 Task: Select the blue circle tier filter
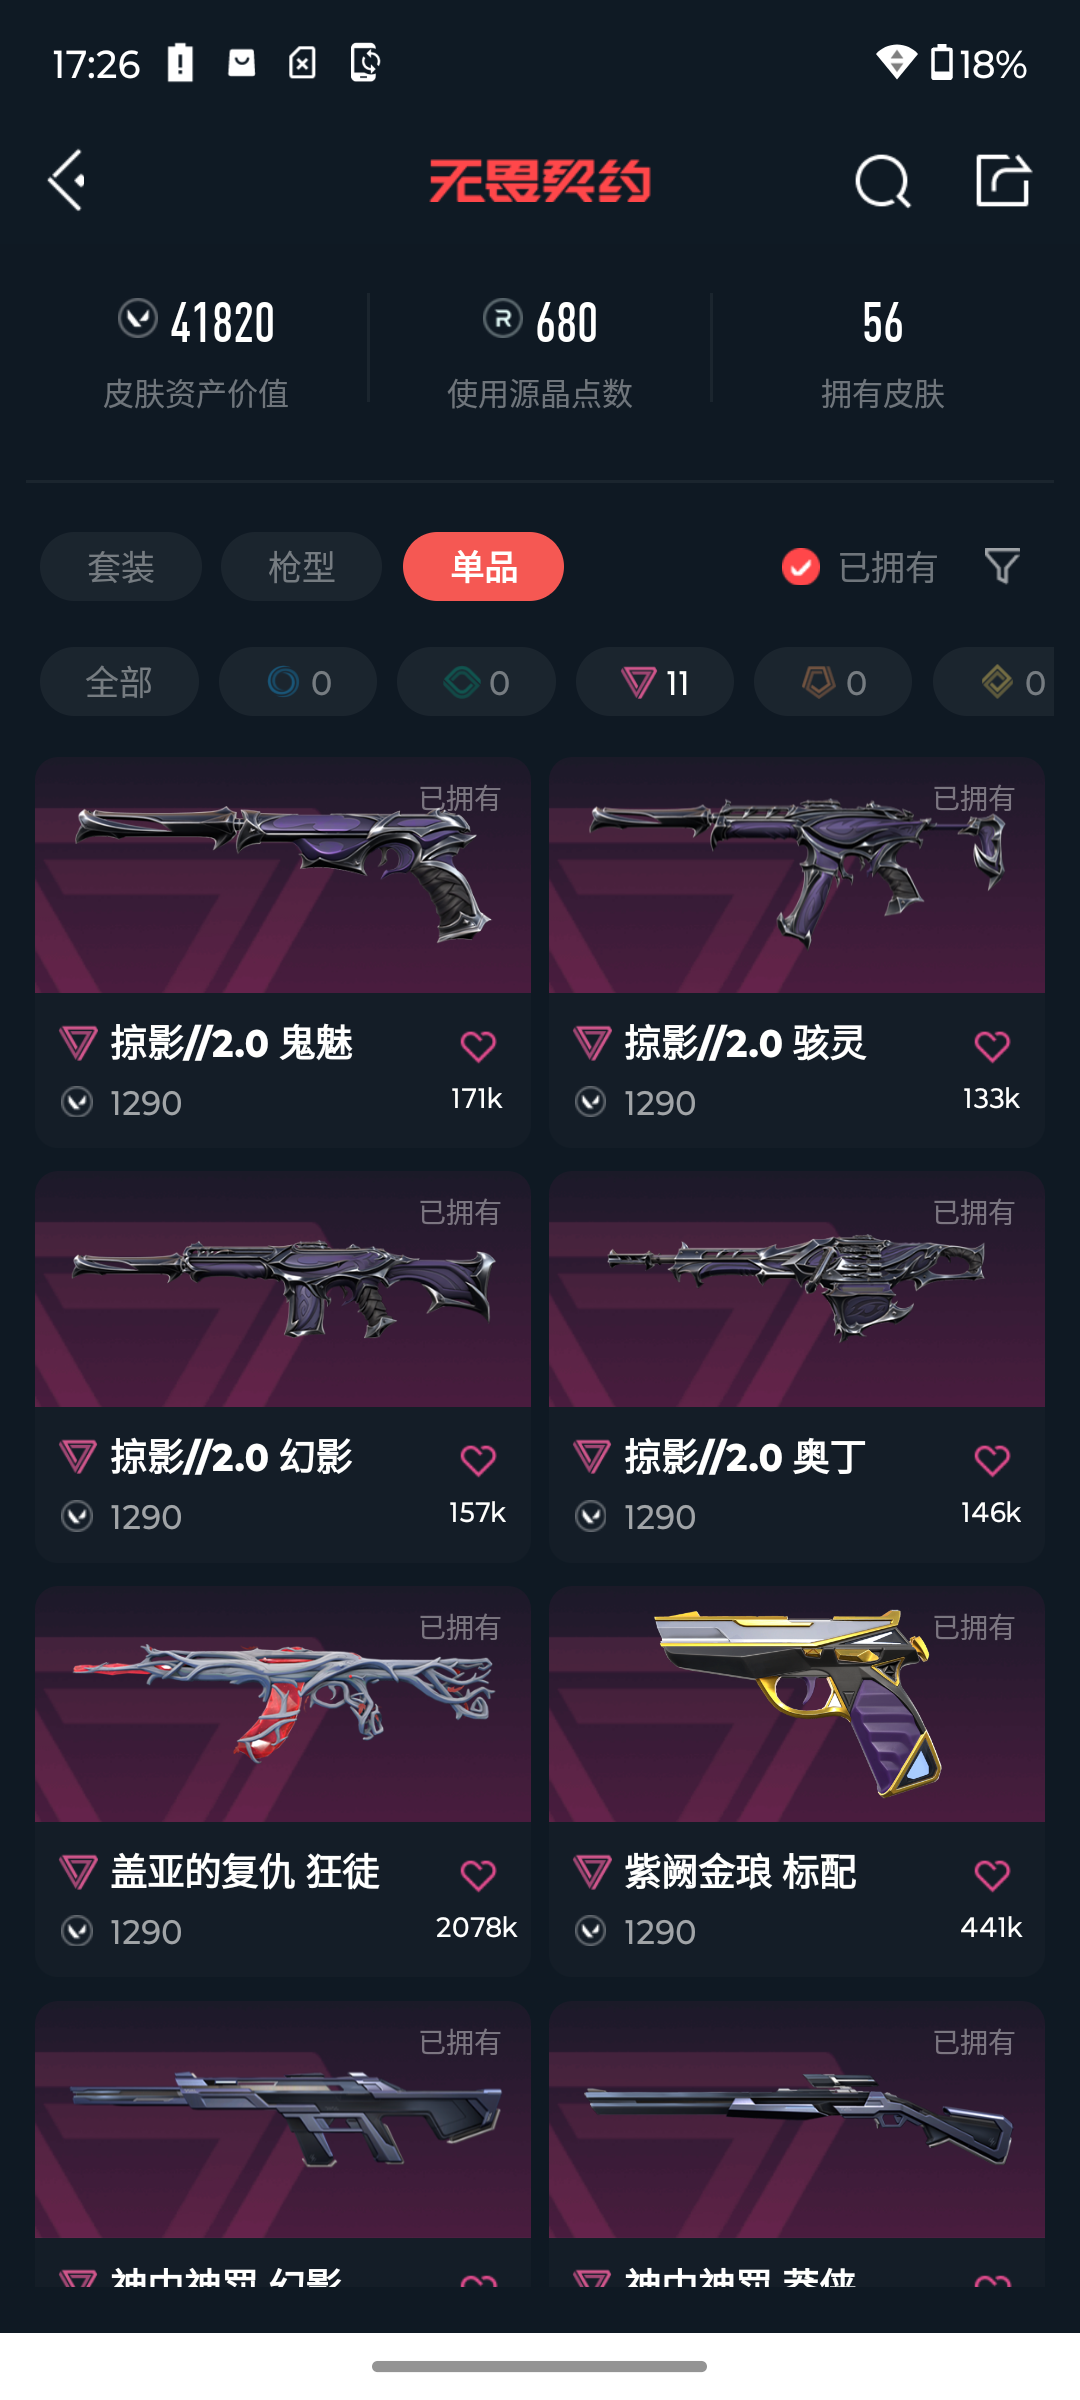click(298, 682)
